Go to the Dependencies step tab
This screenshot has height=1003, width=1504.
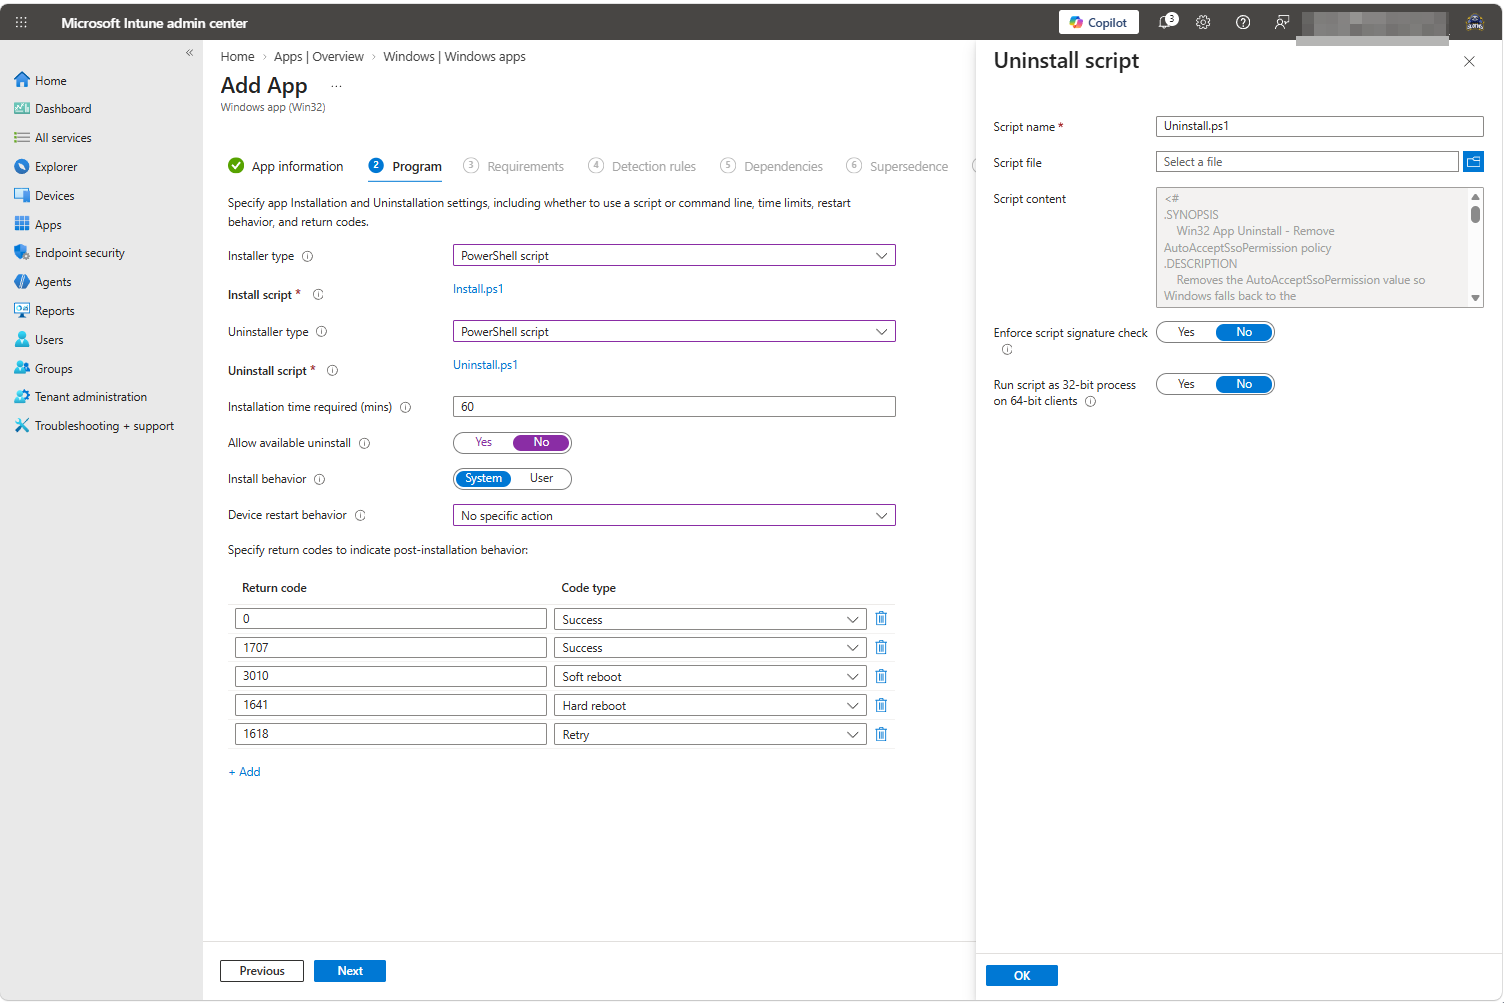(x=772, y=167)
